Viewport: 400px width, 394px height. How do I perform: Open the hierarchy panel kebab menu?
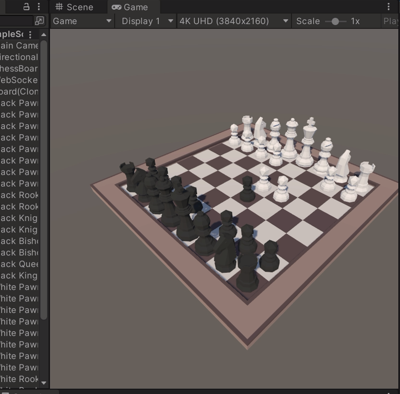pyautogui.click(x=39, y=7)
